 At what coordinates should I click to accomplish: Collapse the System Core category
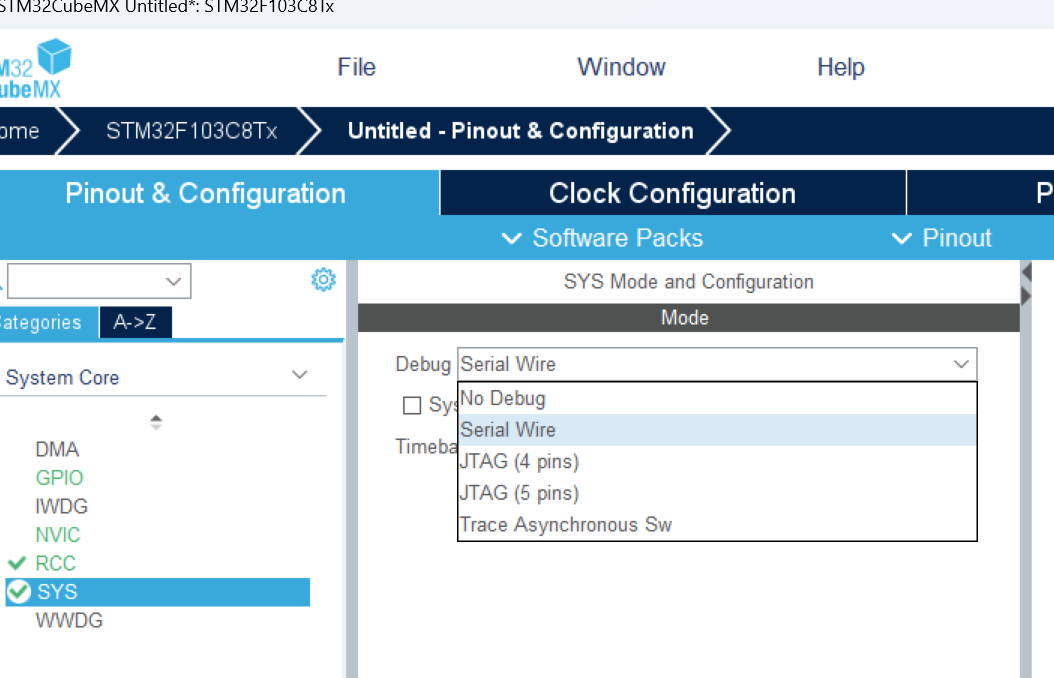pos(300,374)
